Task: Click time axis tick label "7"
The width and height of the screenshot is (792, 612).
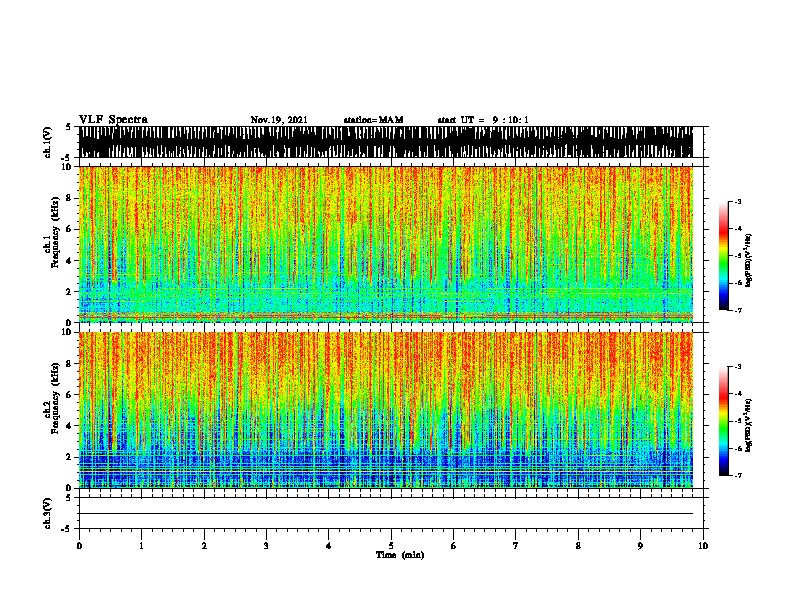Action: tap(516, 546)
